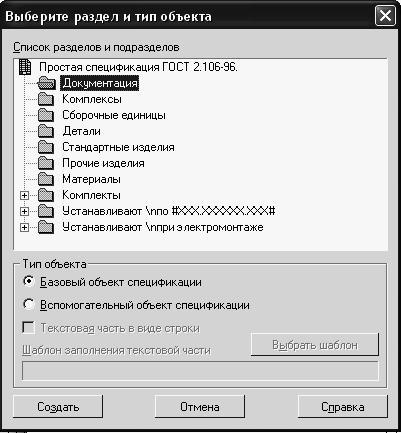Image resolution: width=401 pixels, height=433 pixels.
Task: Toggle the Текстовая часть в виде строки checkbox
Action: pos(28,328)
